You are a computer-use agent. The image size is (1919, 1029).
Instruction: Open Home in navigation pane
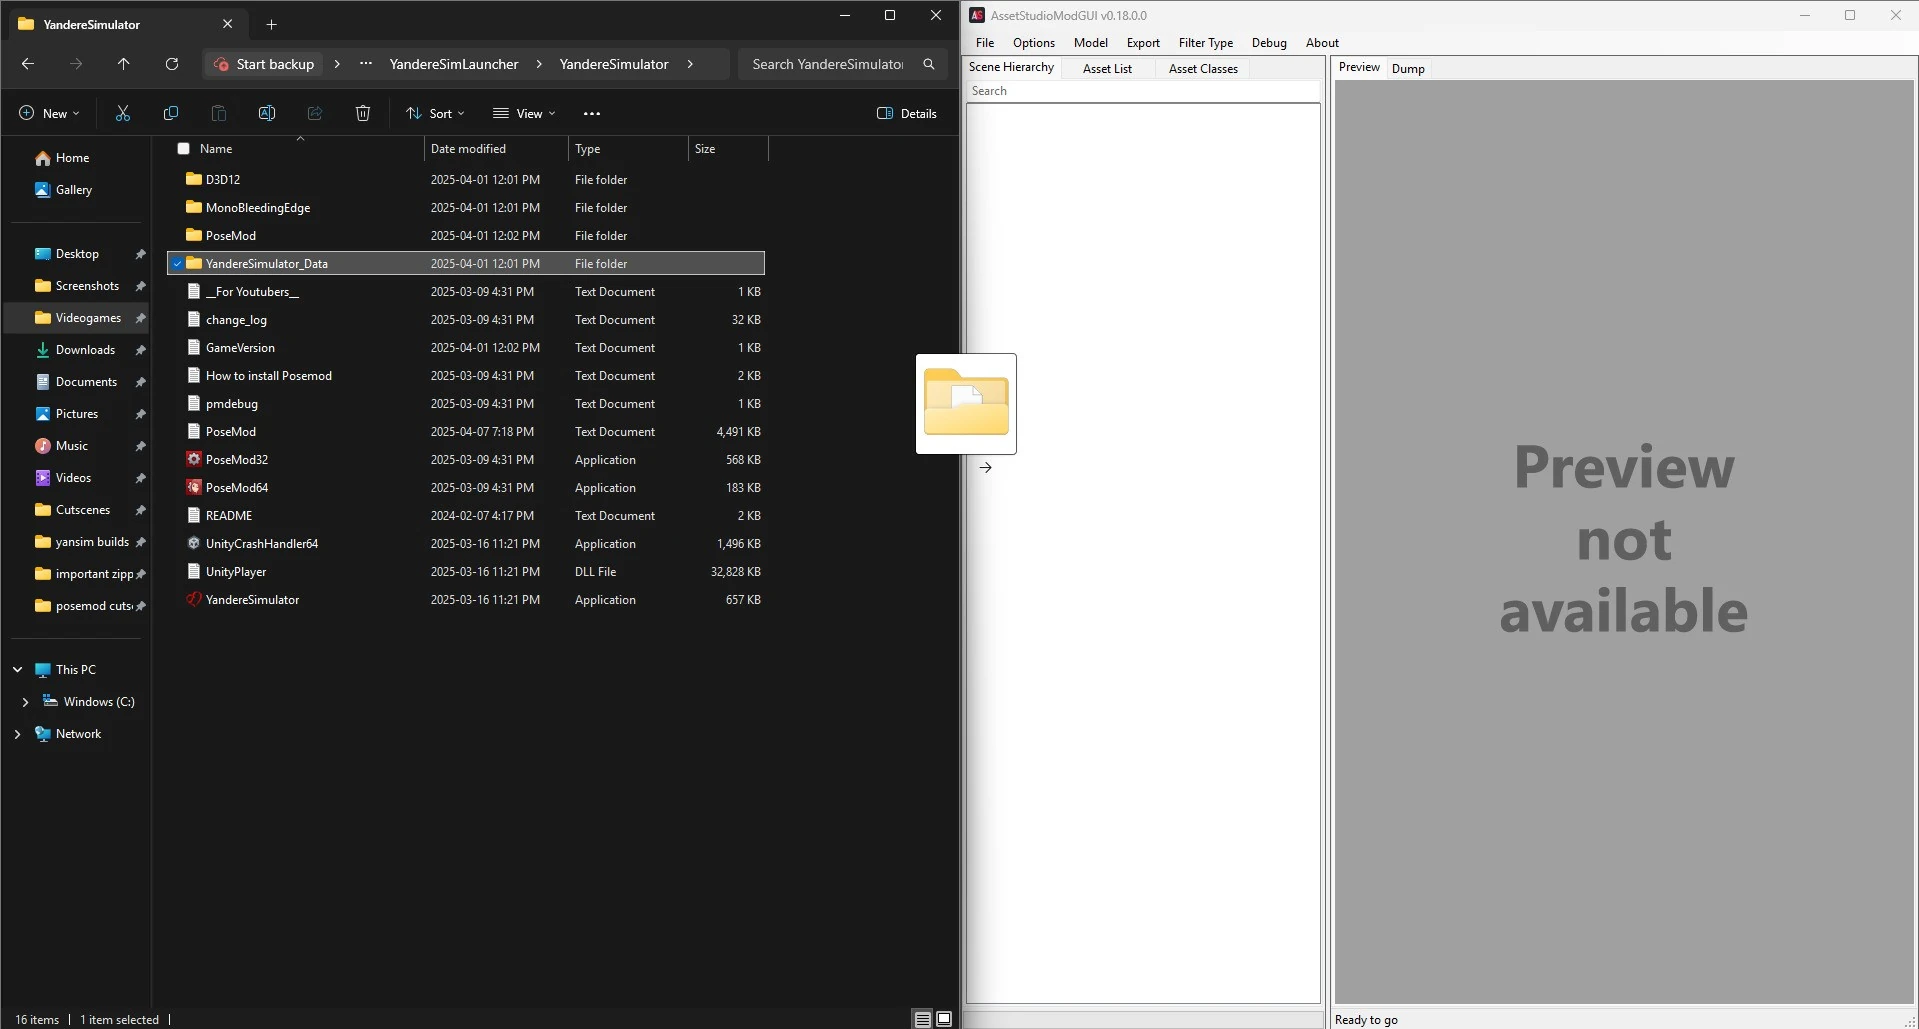62,158
